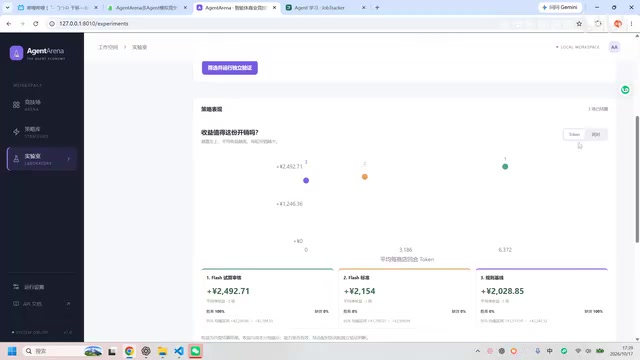Go forward in browser history
The height and width of the screenshot is (360, 640).
[22, 24]
